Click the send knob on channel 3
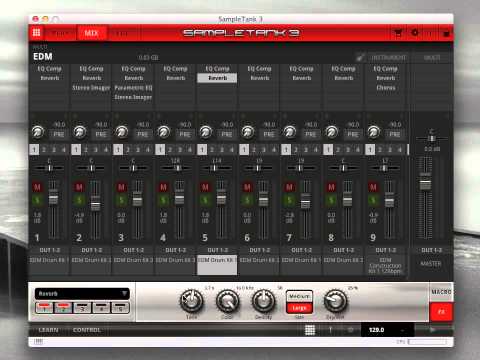This screenshot has width=480, height=360. pos(122,132)
